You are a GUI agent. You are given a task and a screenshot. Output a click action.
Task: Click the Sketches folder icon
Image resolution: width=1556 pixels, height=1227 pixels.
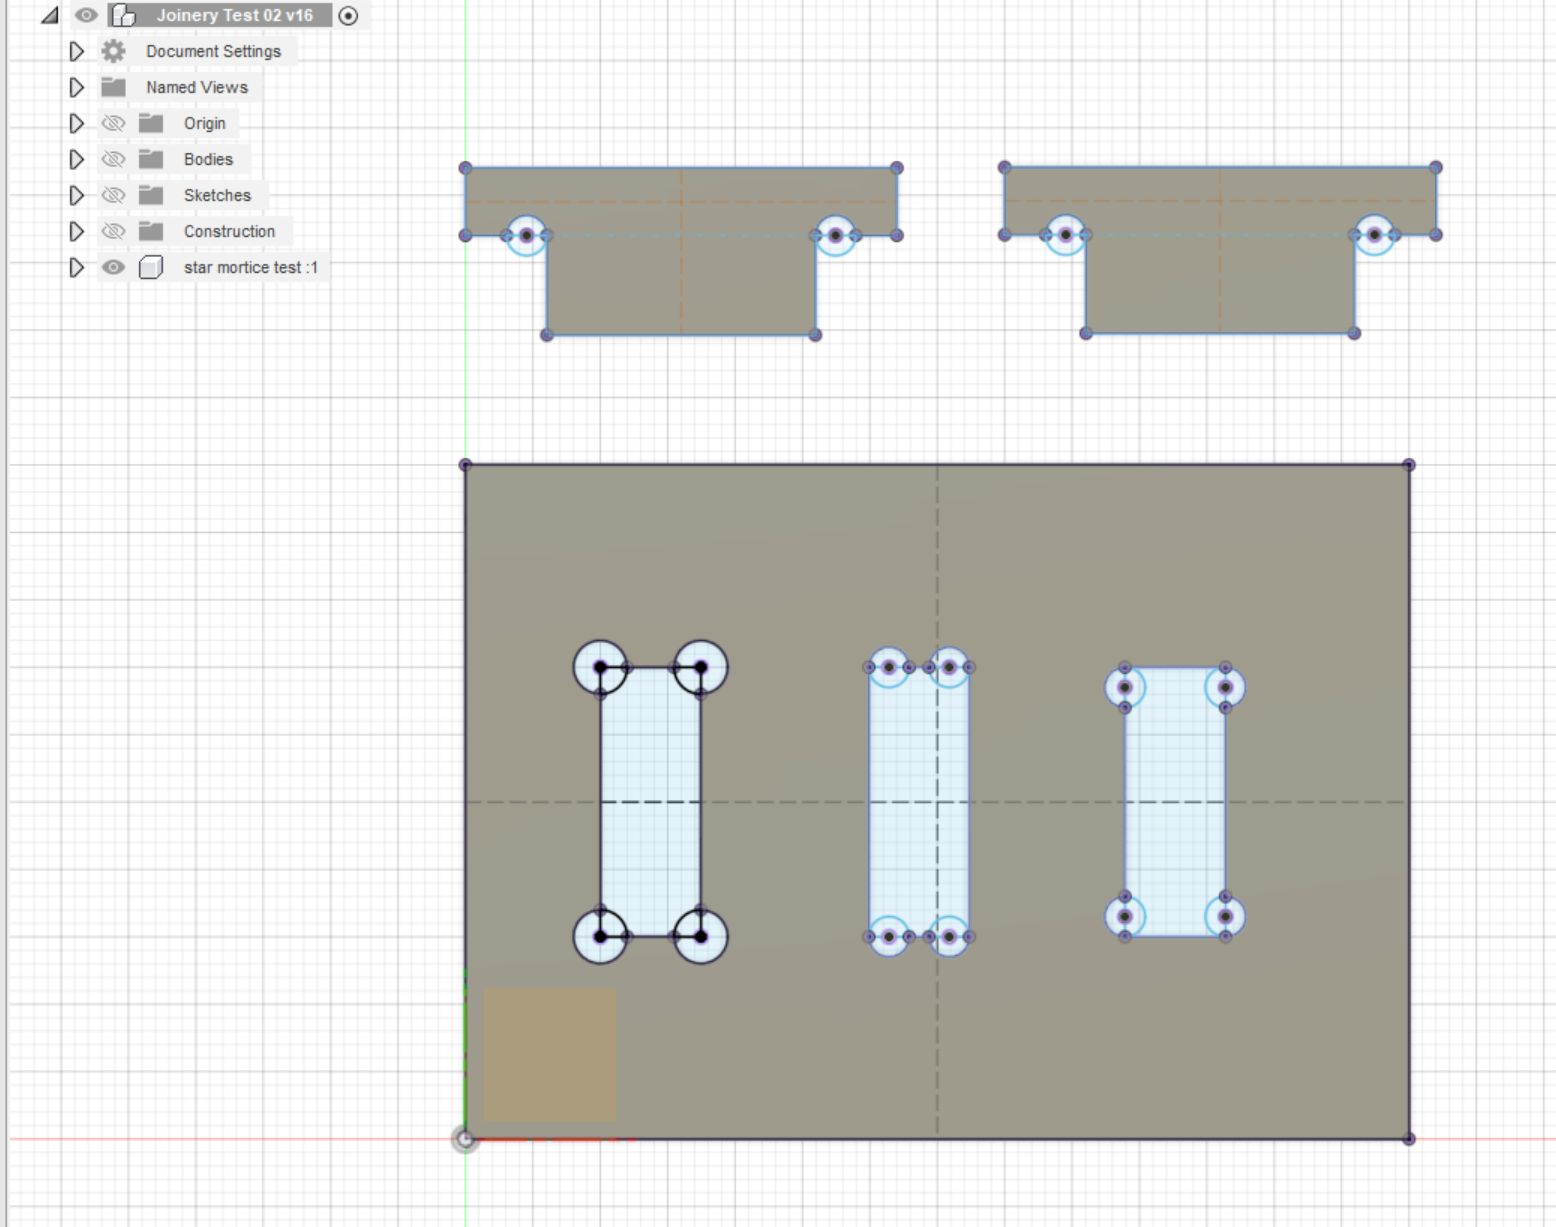pyautogui.click(x=151, y=195)
